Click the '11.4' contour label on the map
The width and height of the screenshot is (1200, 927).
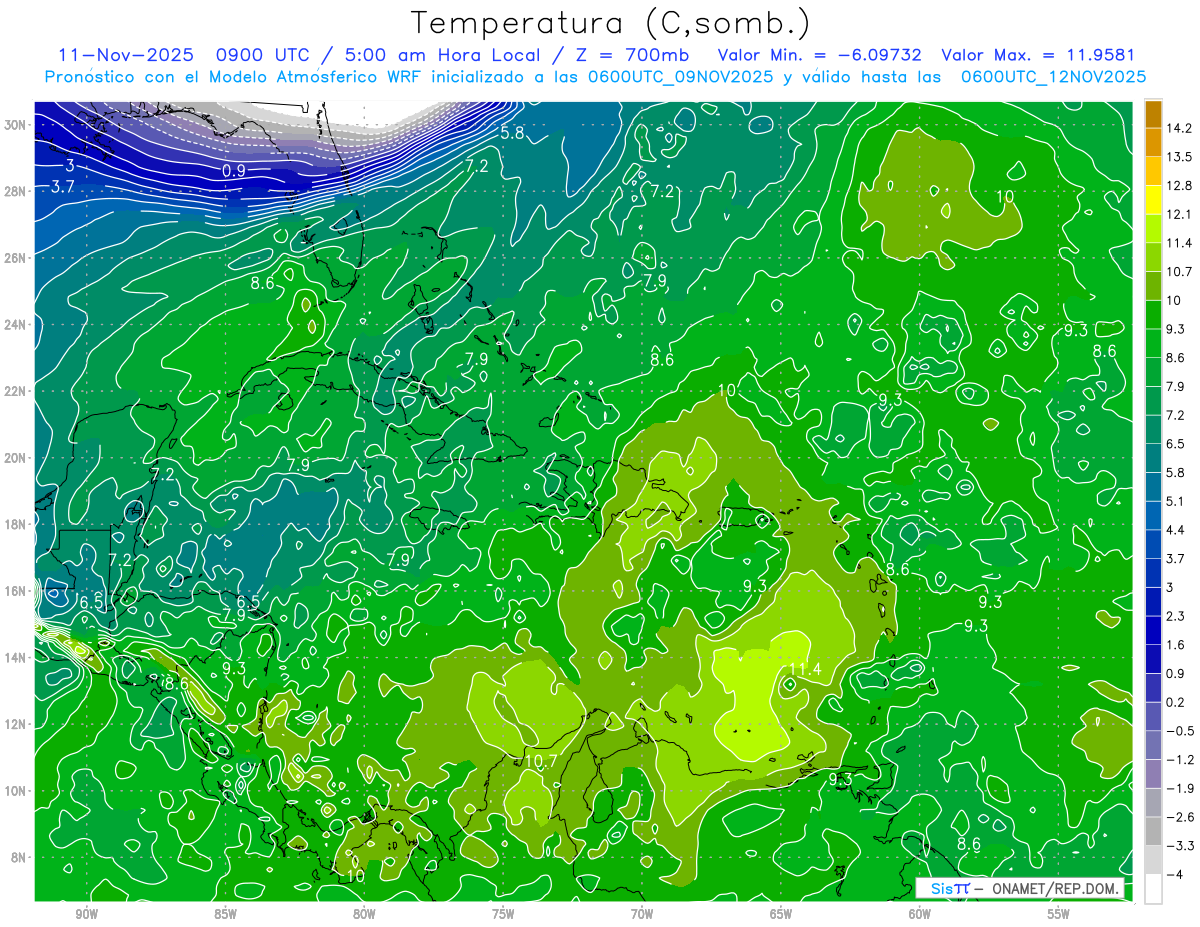coord(805,669)
